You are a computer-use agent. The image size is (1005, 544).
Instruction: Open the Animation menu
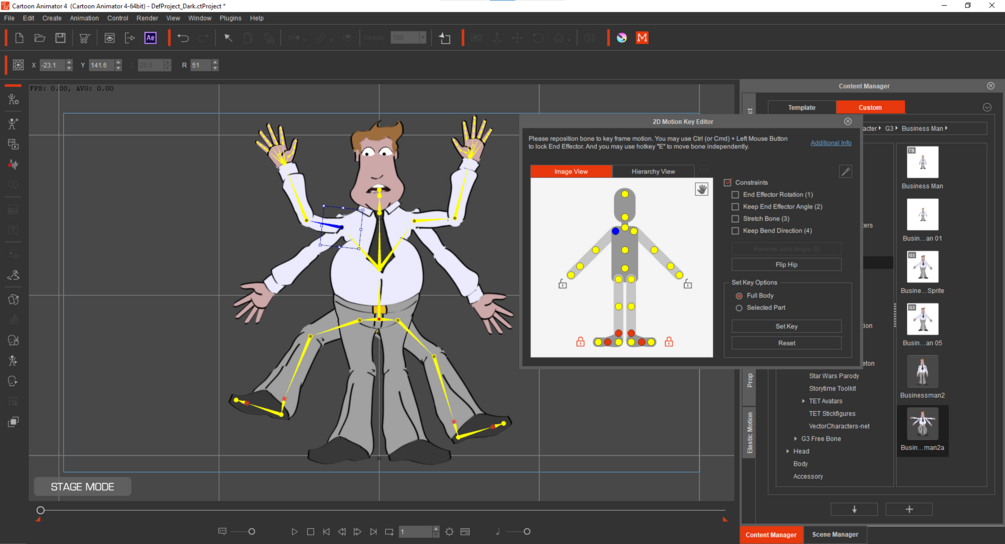84,18
